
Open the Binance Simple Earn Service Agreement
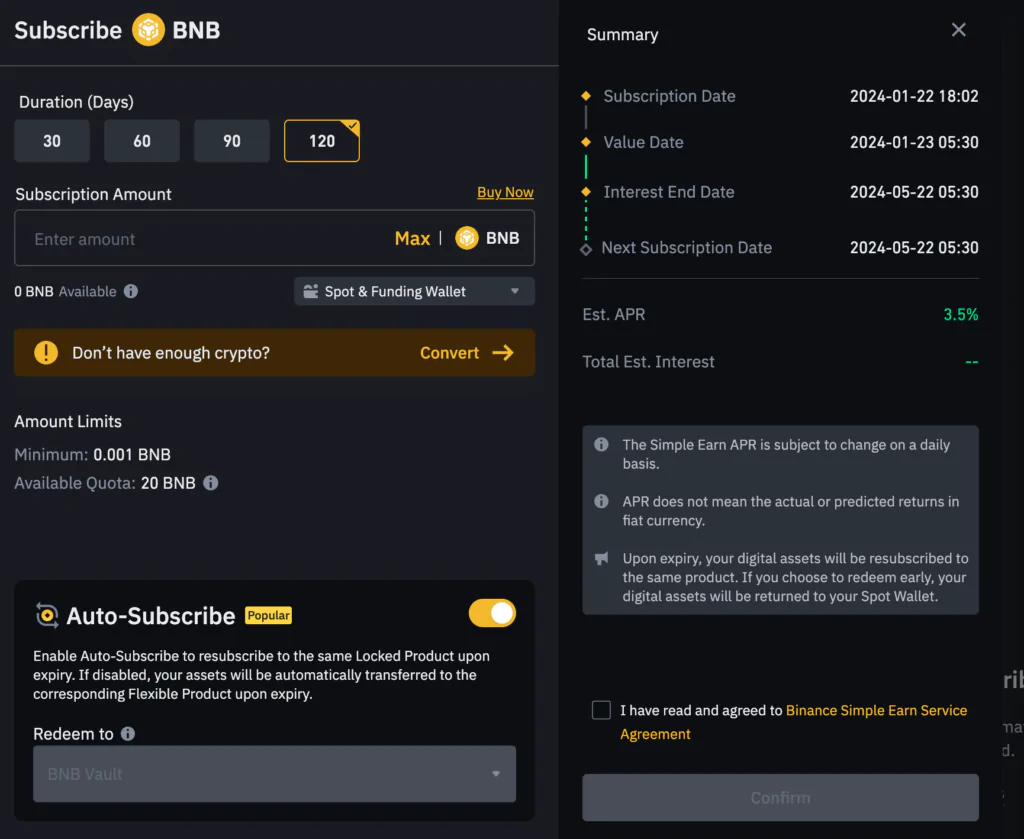click(x=876, y=710)
